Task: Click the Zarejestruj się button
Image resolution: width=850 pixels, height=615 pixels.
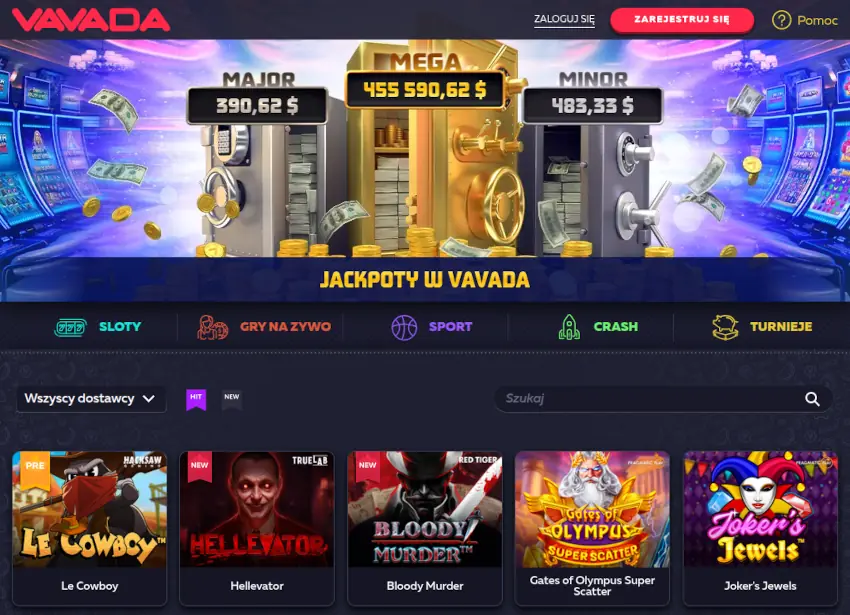Action: tap(682, 20)
